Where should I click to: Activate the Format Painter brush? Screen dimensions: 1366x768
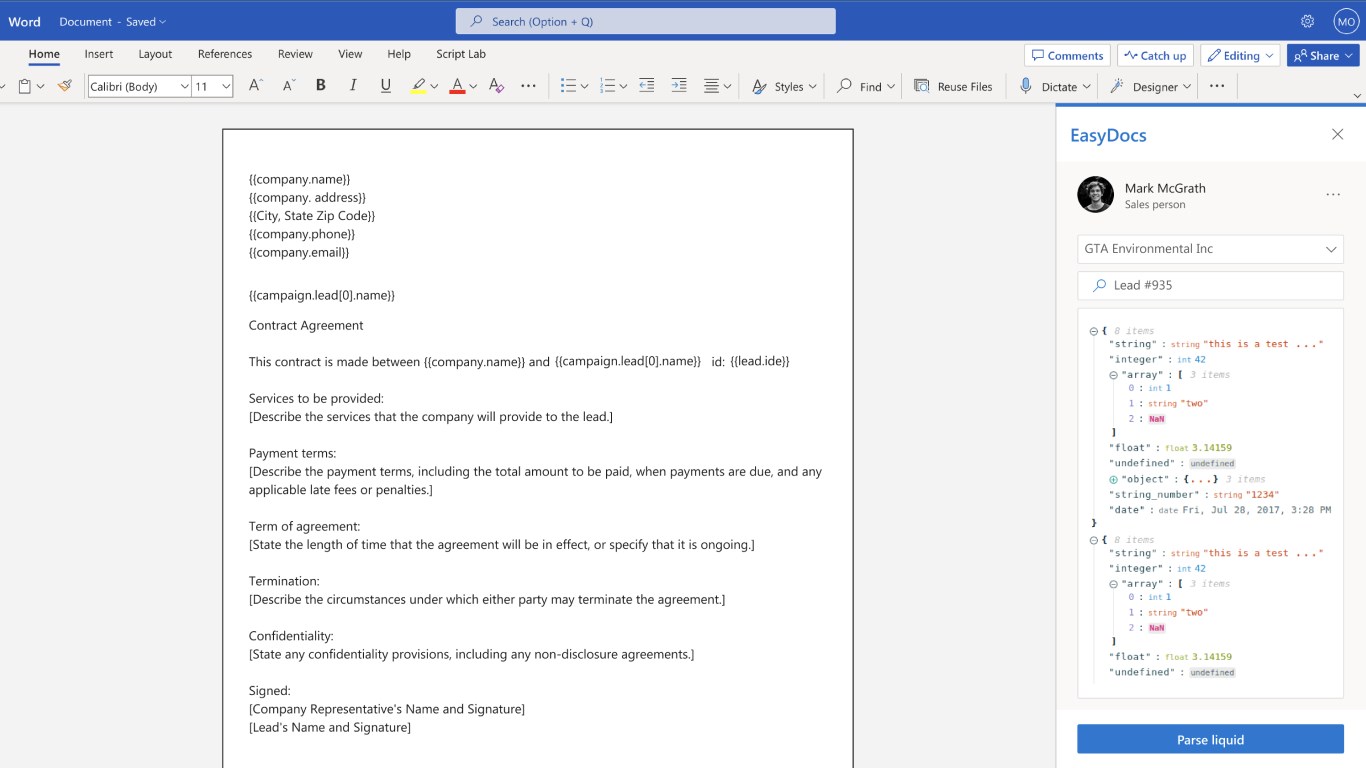[65, 86]
